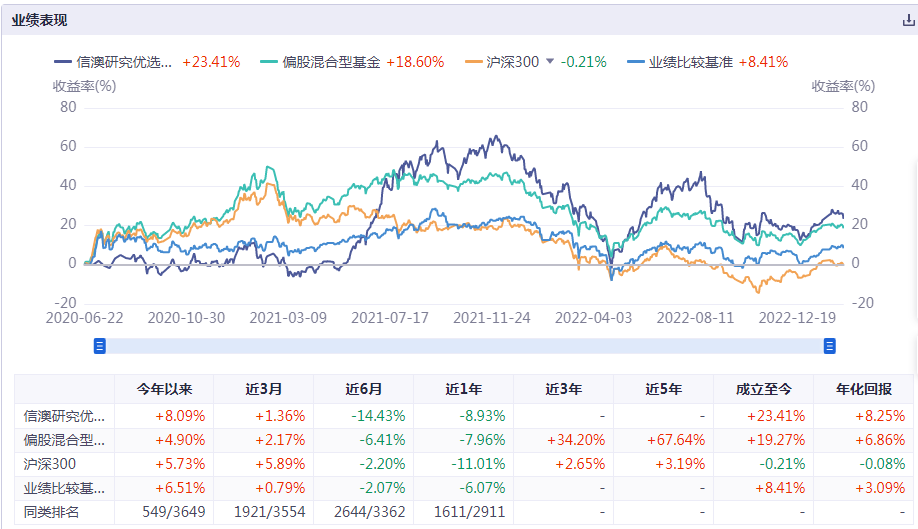Toggle 业绩比较基准 series label in legend
The width and height of the screenshot is (918, 529).
[691, 62]
